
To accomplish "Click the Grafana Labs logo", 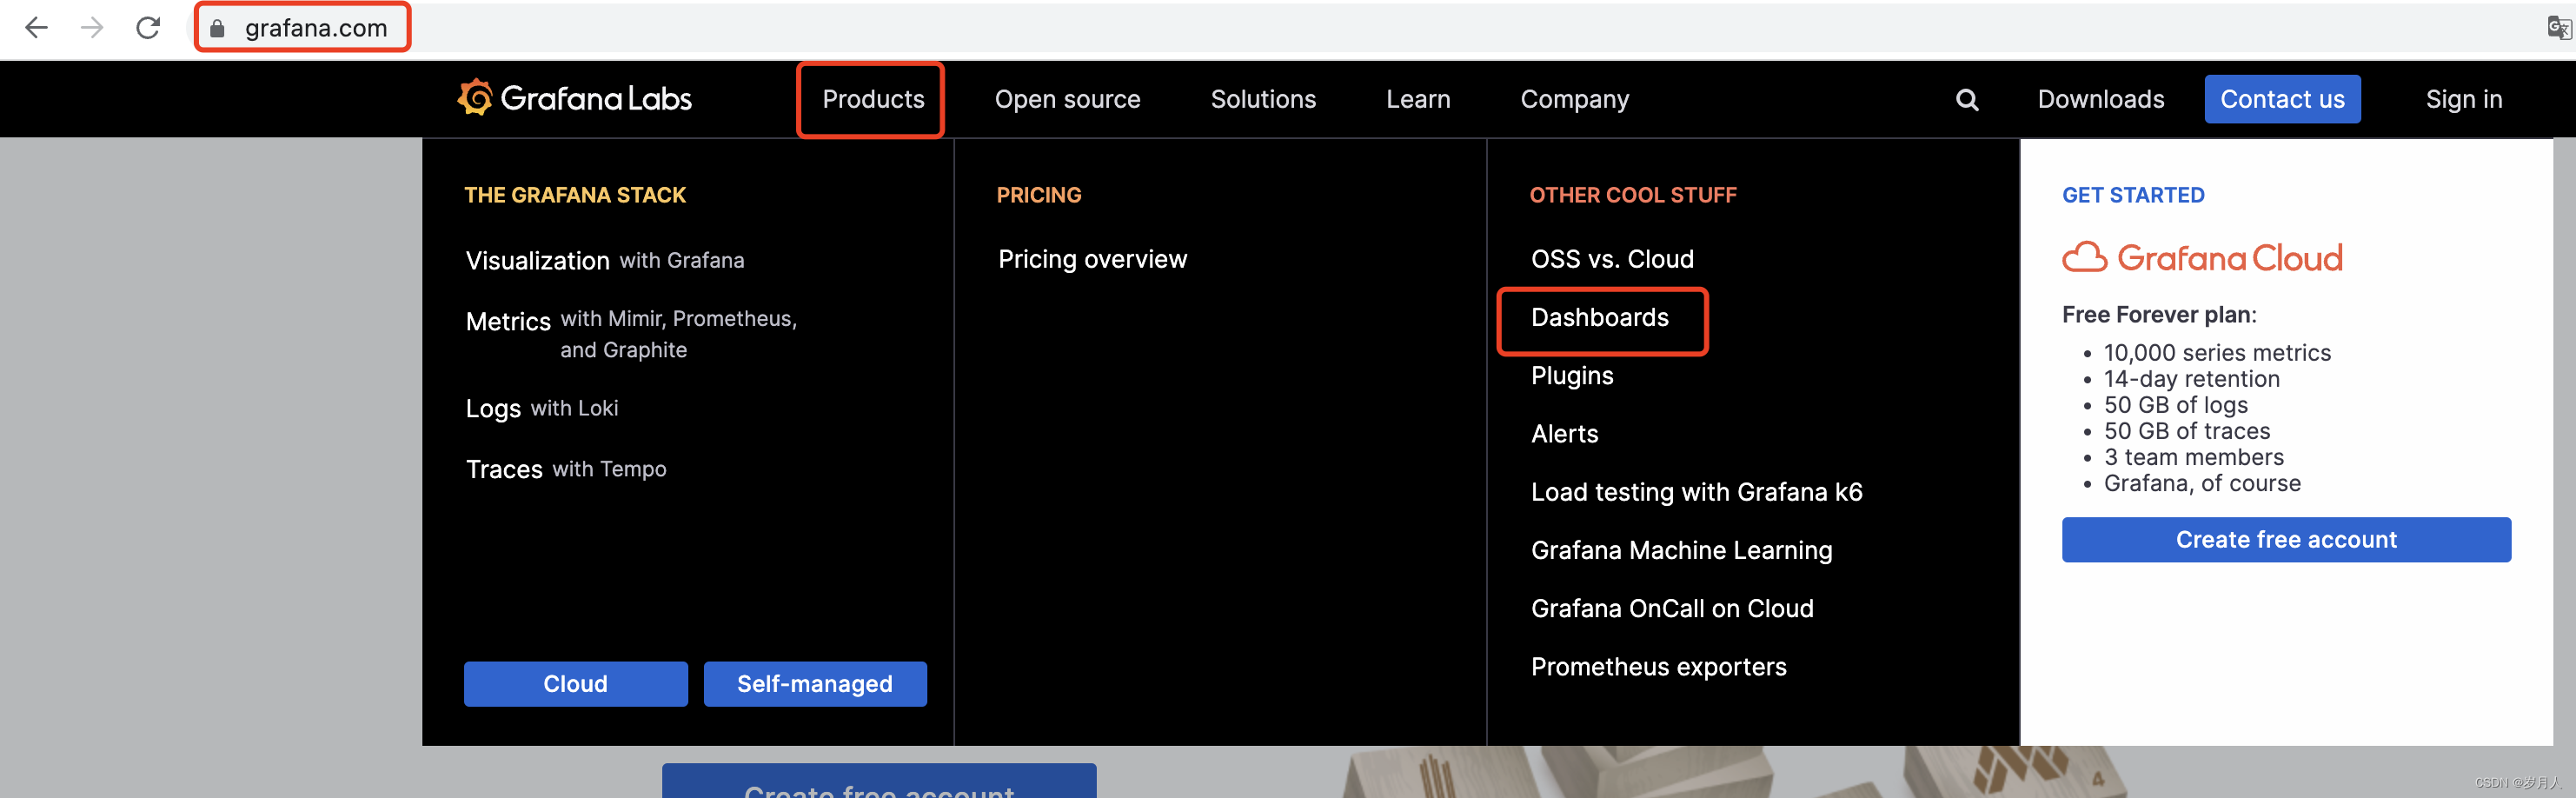I will (574, 98).
